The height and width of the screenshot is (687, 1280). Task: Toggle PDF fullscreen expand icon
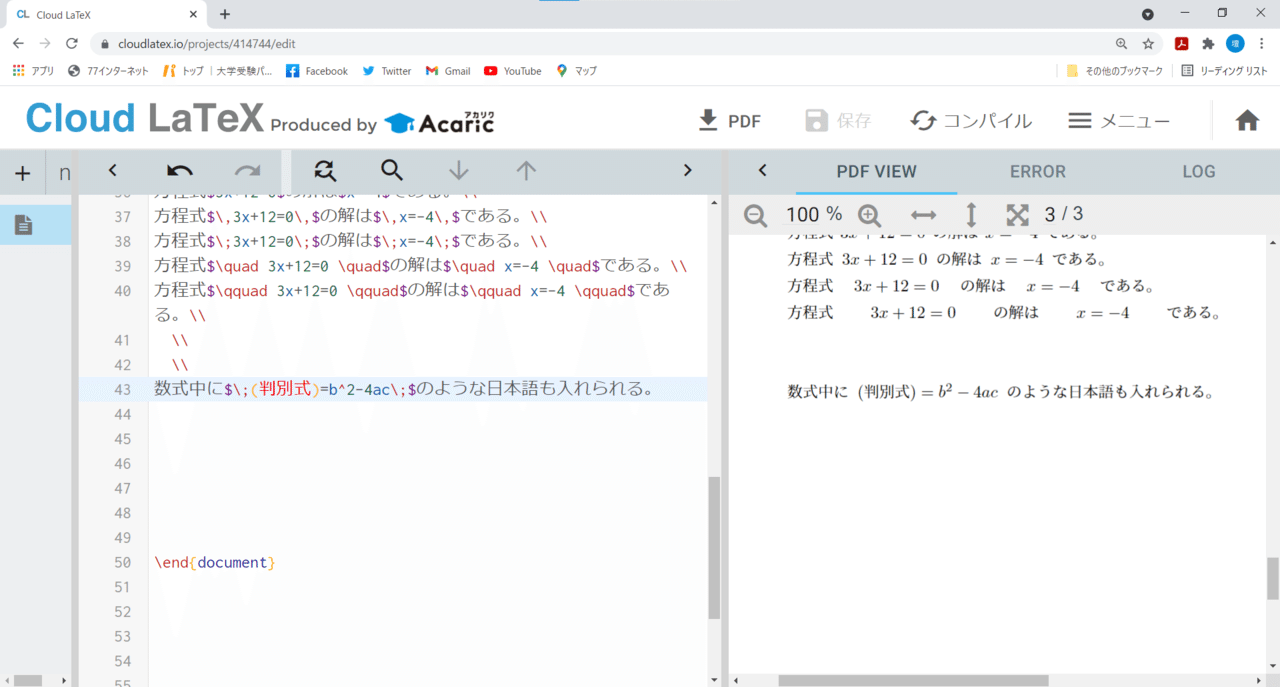[1017, 214]
